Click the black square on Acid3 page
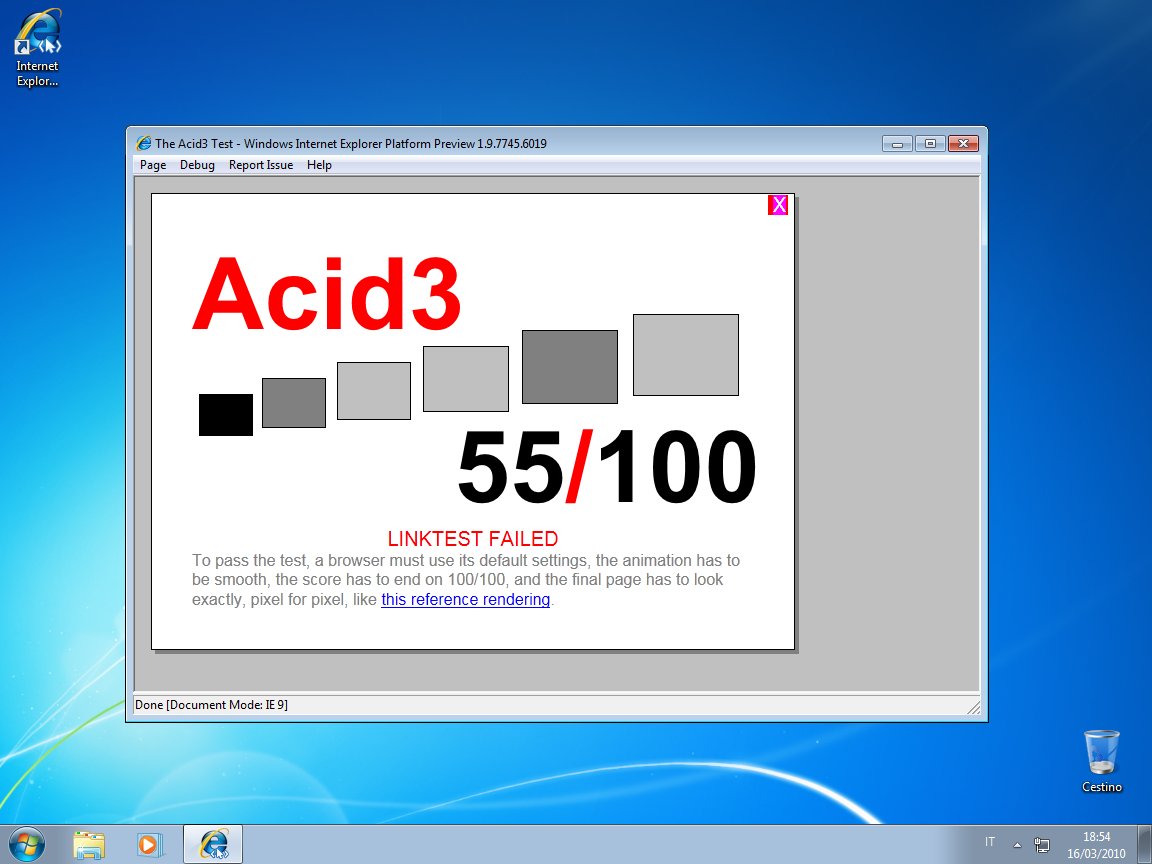This screenshot has height=864, width=1152. (226, 415)
